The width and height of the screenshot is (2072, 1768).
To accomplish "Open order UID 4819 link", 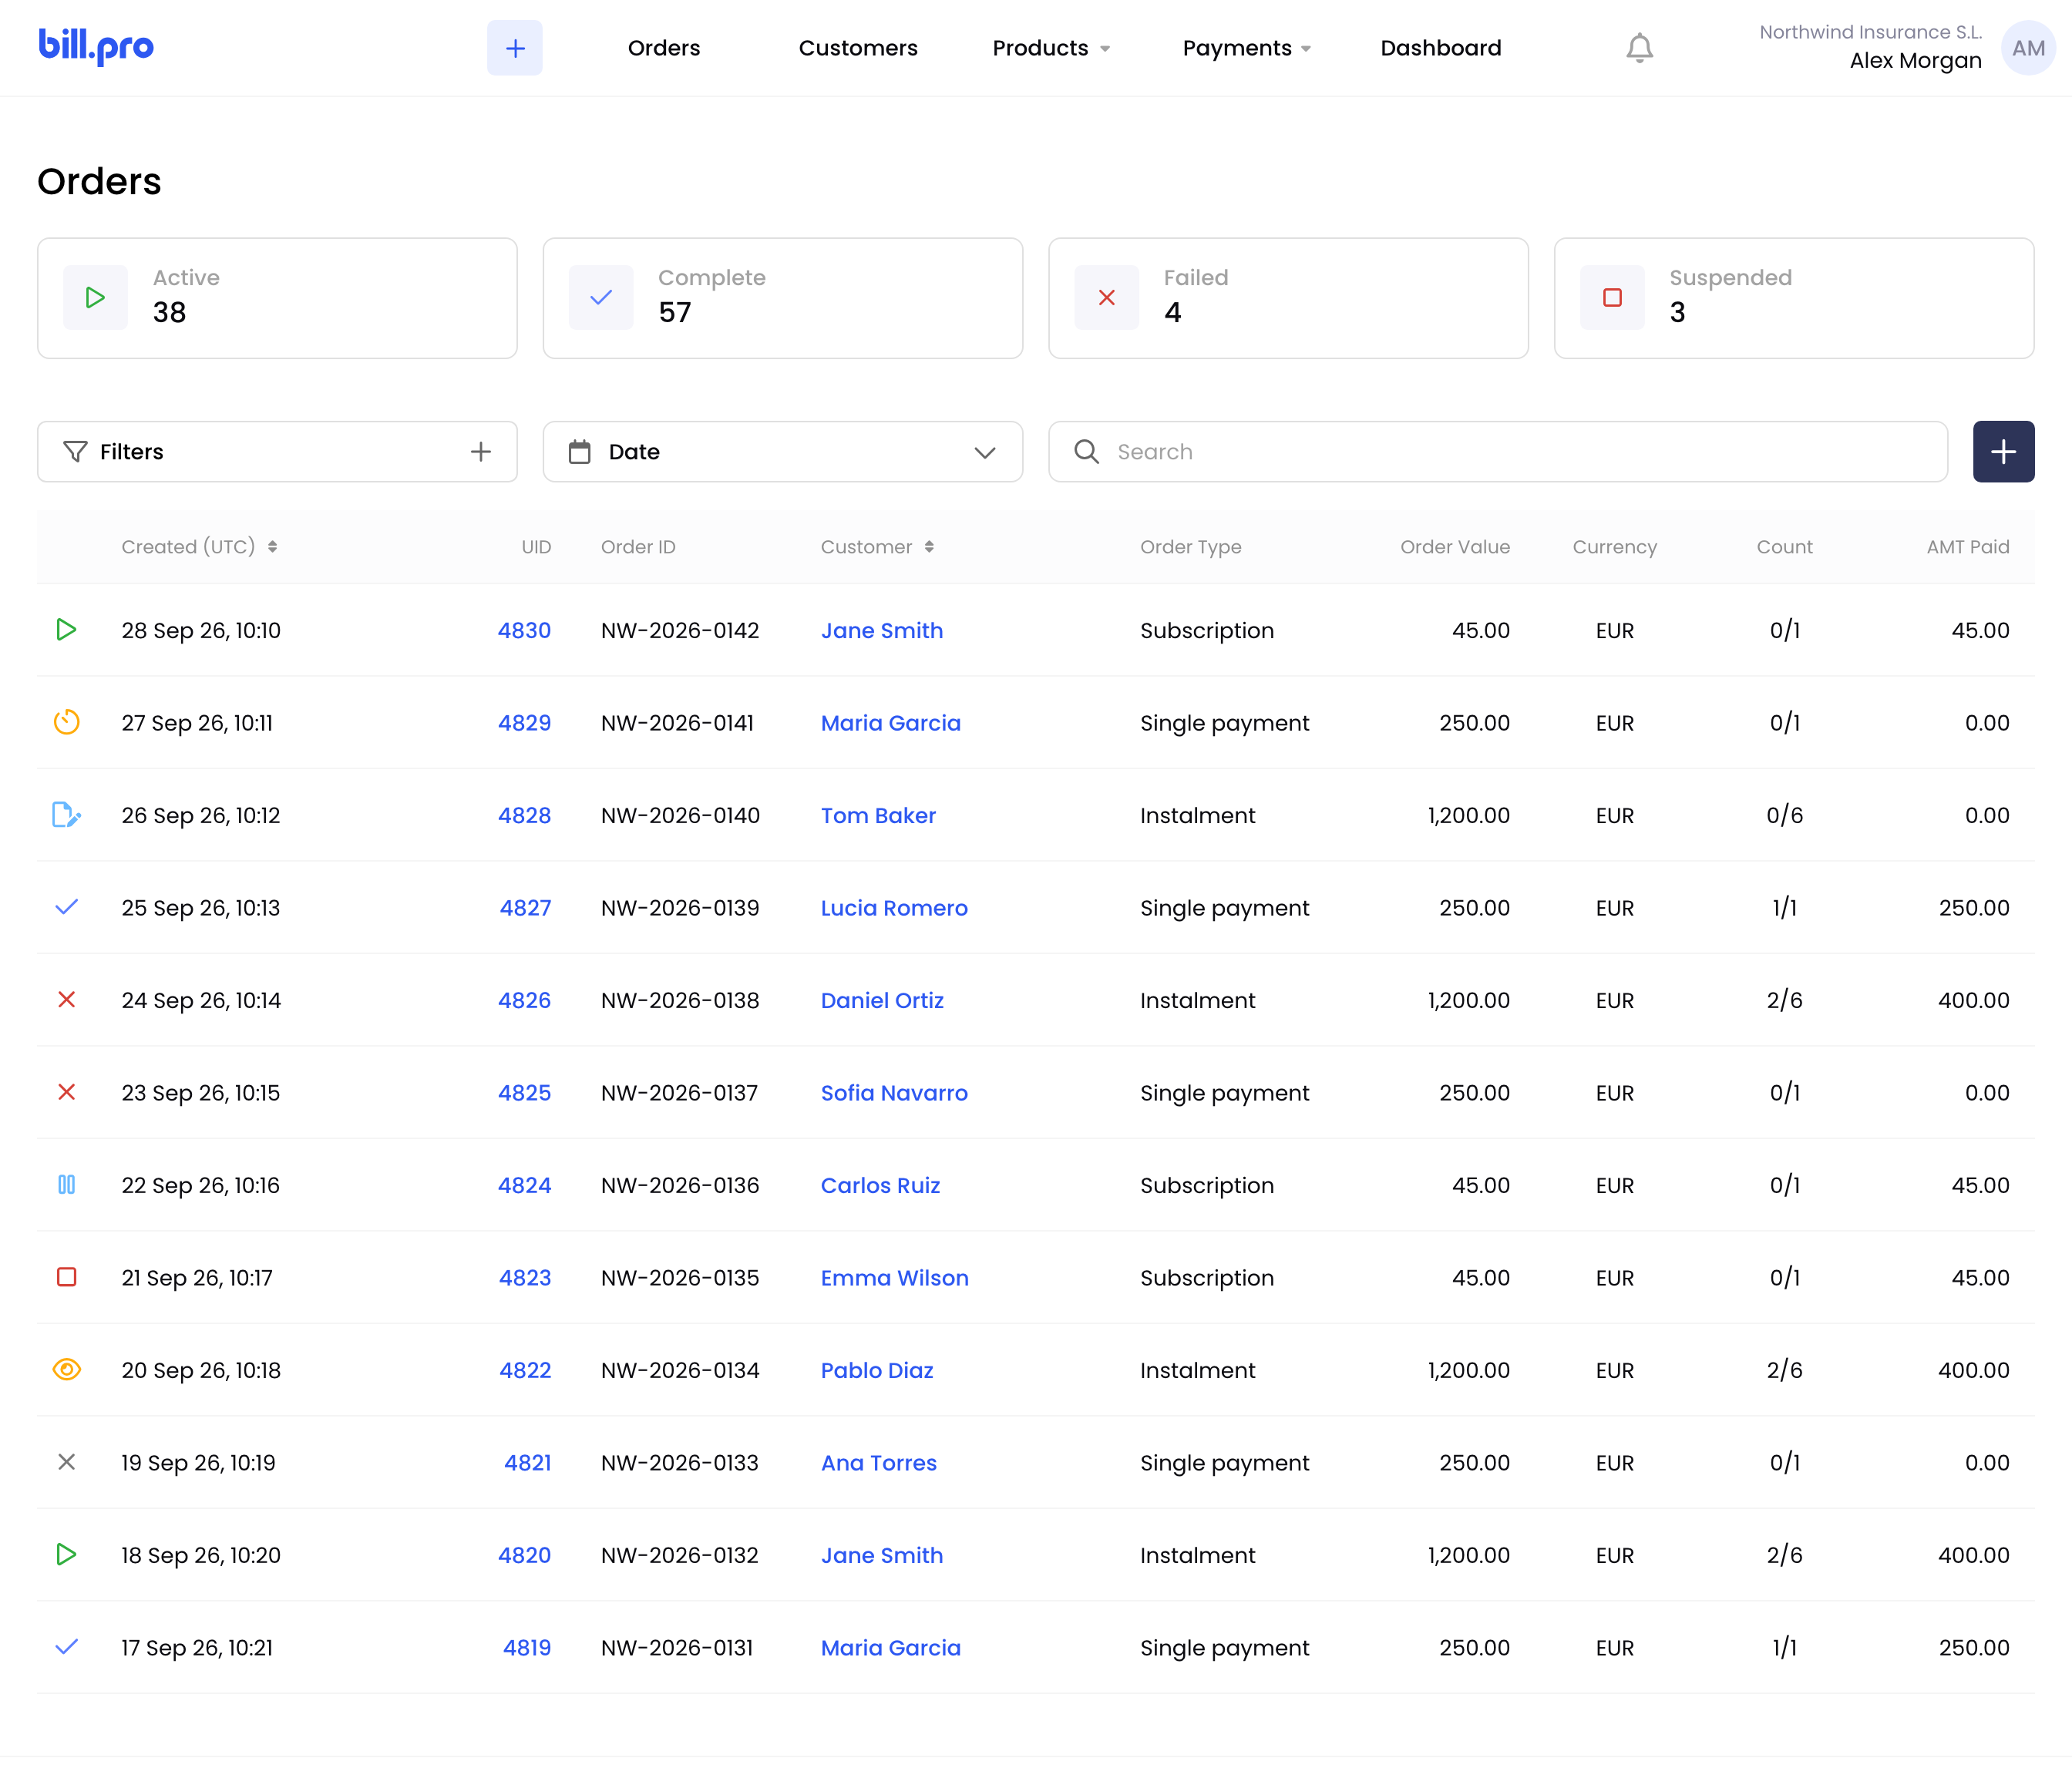I will click(x=527, y=1647).
